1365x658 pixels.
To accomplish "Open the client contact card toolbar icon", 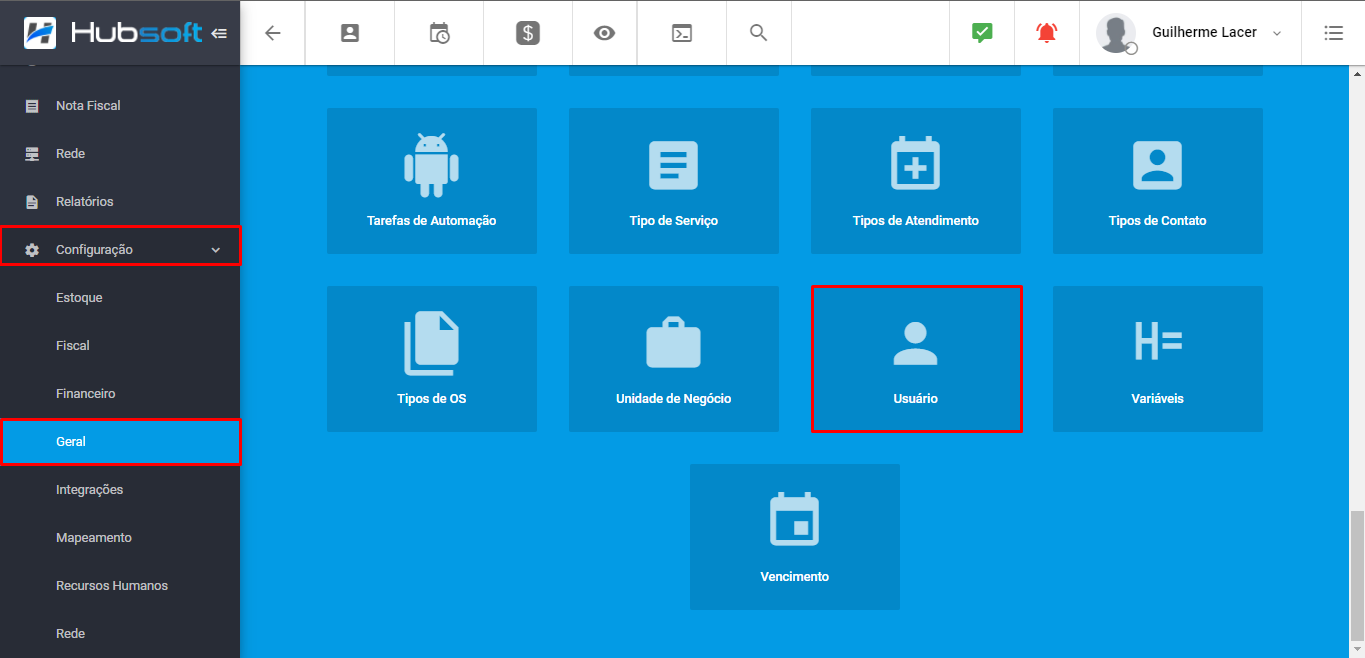I will pos(350,33).
